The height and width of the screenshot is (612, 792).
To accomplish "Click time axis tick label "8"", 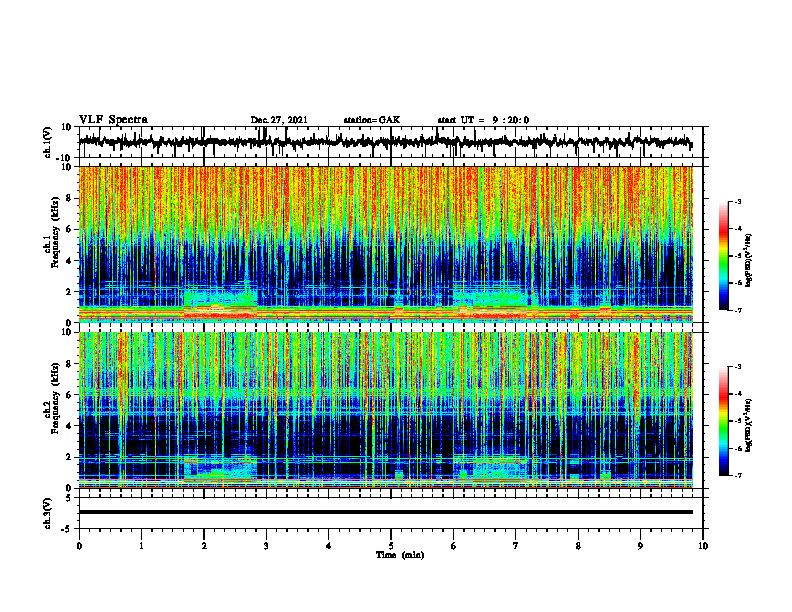I will tap(578, 546).
